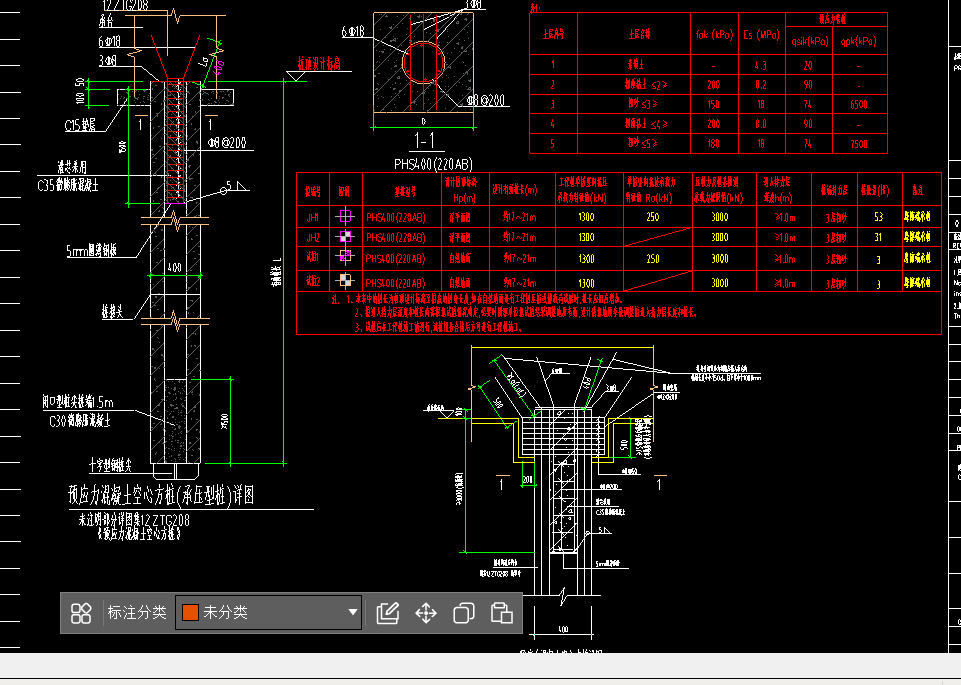Click the 标注分类 label
The image size is (961, 685).
(x=137, y=612)
